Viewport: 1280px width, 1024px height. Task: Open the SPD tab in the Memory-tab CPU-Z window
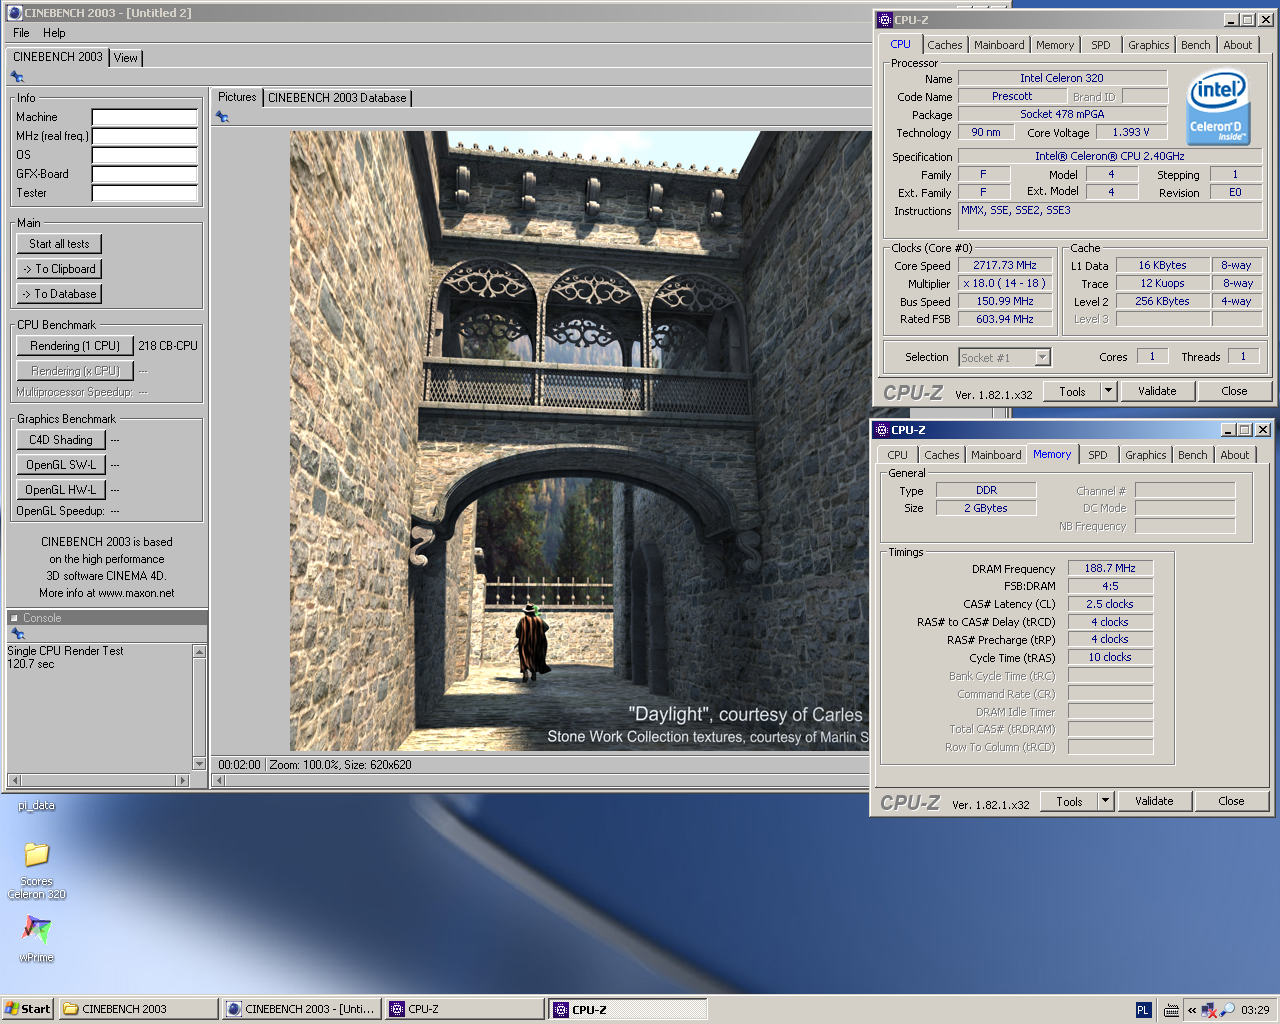point(1098,455)
